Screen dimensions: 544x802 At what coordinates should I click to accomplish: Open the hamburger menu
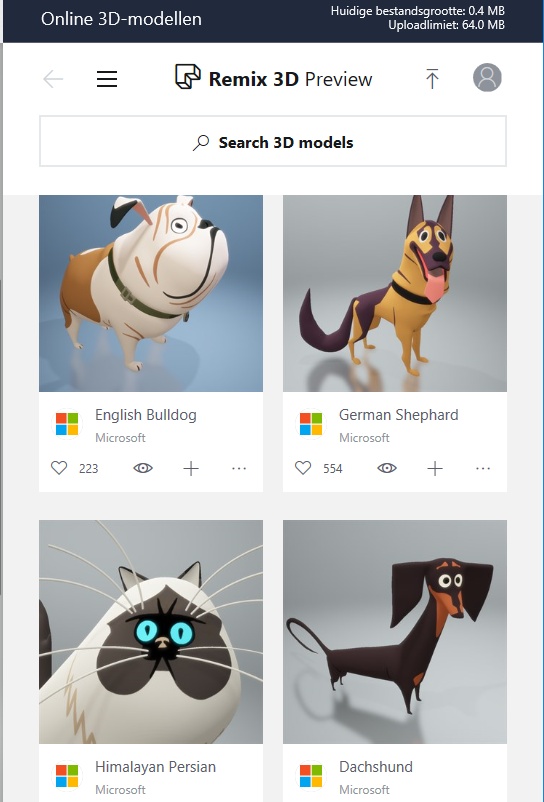click(x=107, y=79)
